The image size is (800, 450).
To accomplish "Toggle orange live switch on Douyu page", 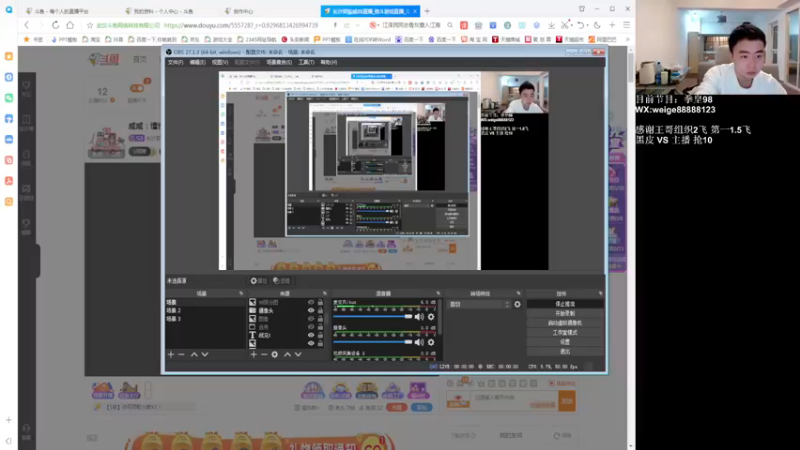I will click(x=137, y=88).
